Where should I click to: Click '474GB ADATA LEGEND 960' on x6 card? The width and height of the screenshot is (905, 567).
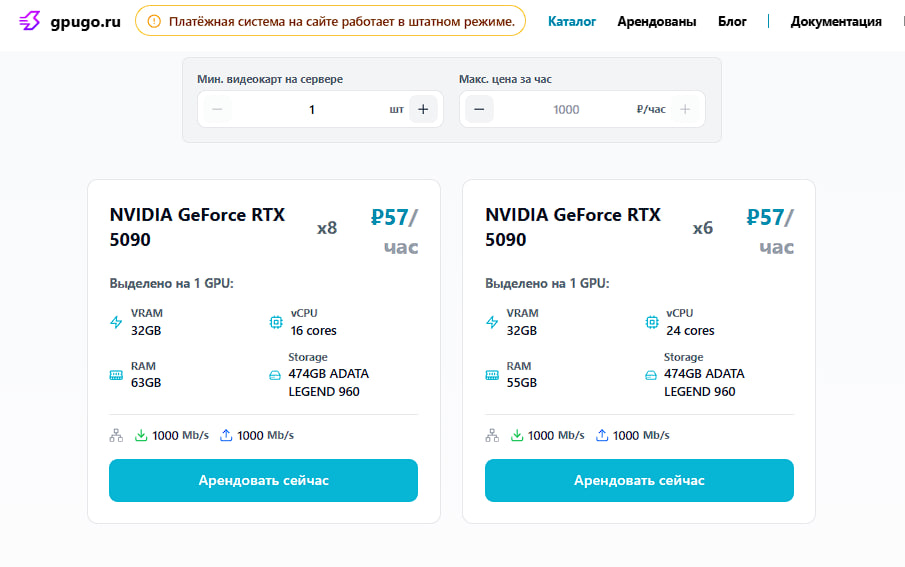(704, 383)
